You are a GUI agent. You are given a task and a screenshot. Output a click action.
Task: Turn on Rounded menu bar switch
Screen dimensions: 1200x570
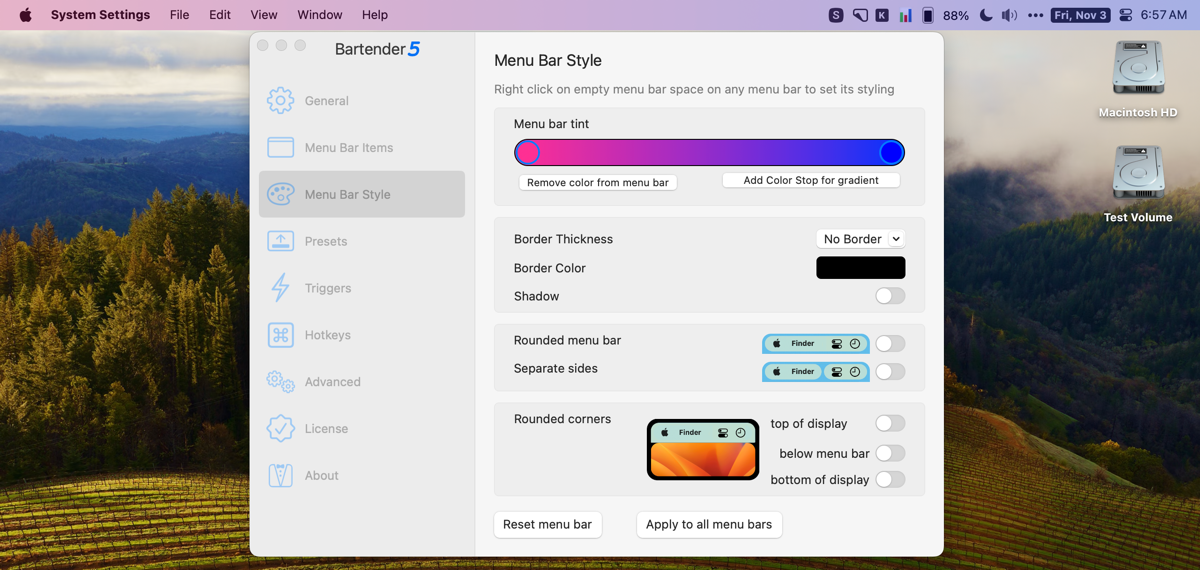[889, 344]
